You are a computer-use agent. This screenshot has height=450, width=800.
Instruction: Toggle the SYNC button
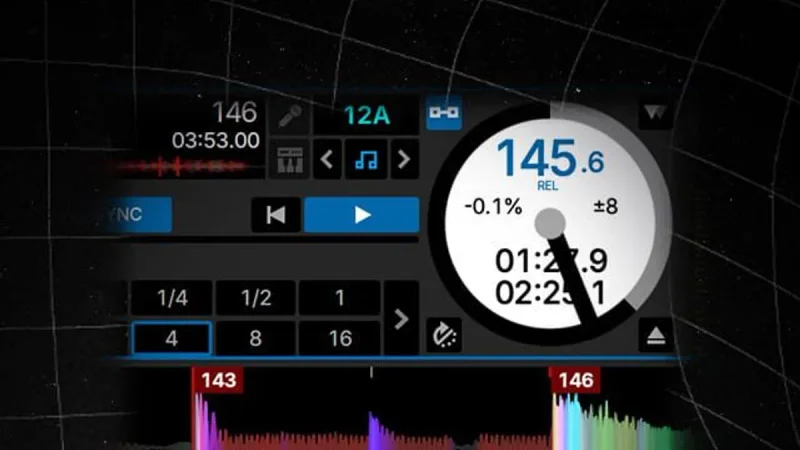(x=137, y=214)
